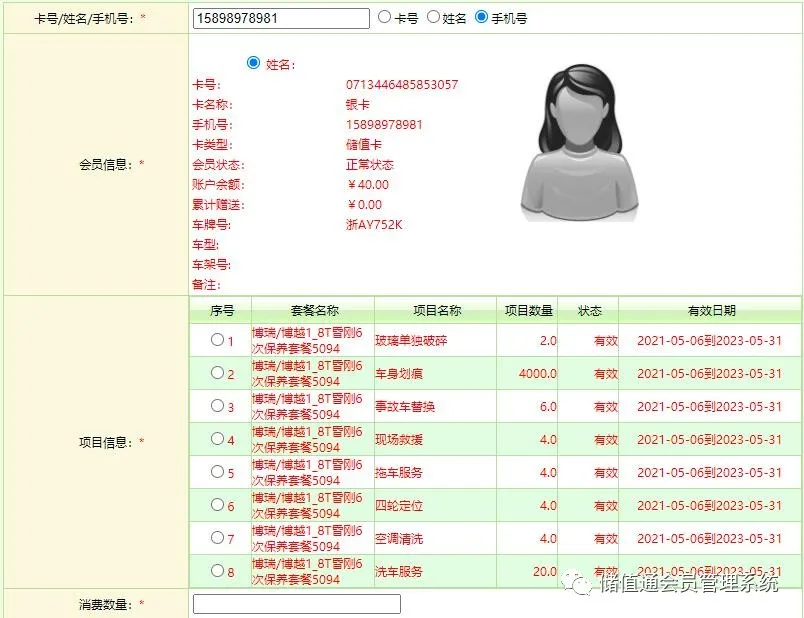The height and width of the screenshot is (618, 804).
Task: Click the 有效日期 column header
Action: 709,310
